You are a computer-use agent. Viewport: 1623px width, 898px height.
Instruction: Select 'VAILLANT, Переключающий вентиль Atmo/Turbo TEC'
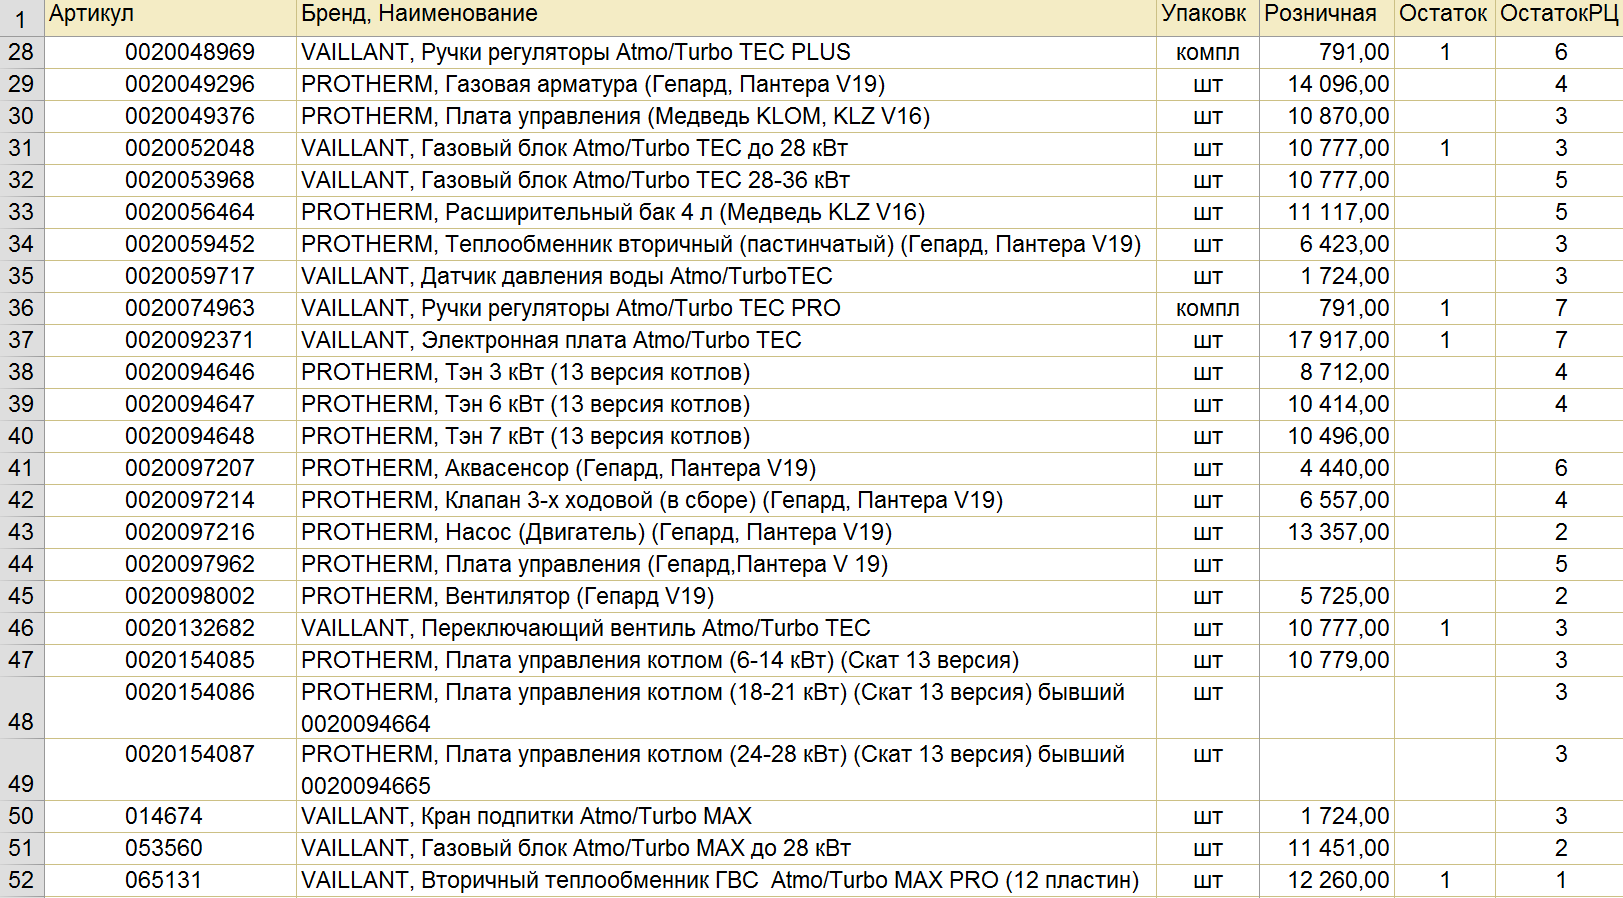726,628
